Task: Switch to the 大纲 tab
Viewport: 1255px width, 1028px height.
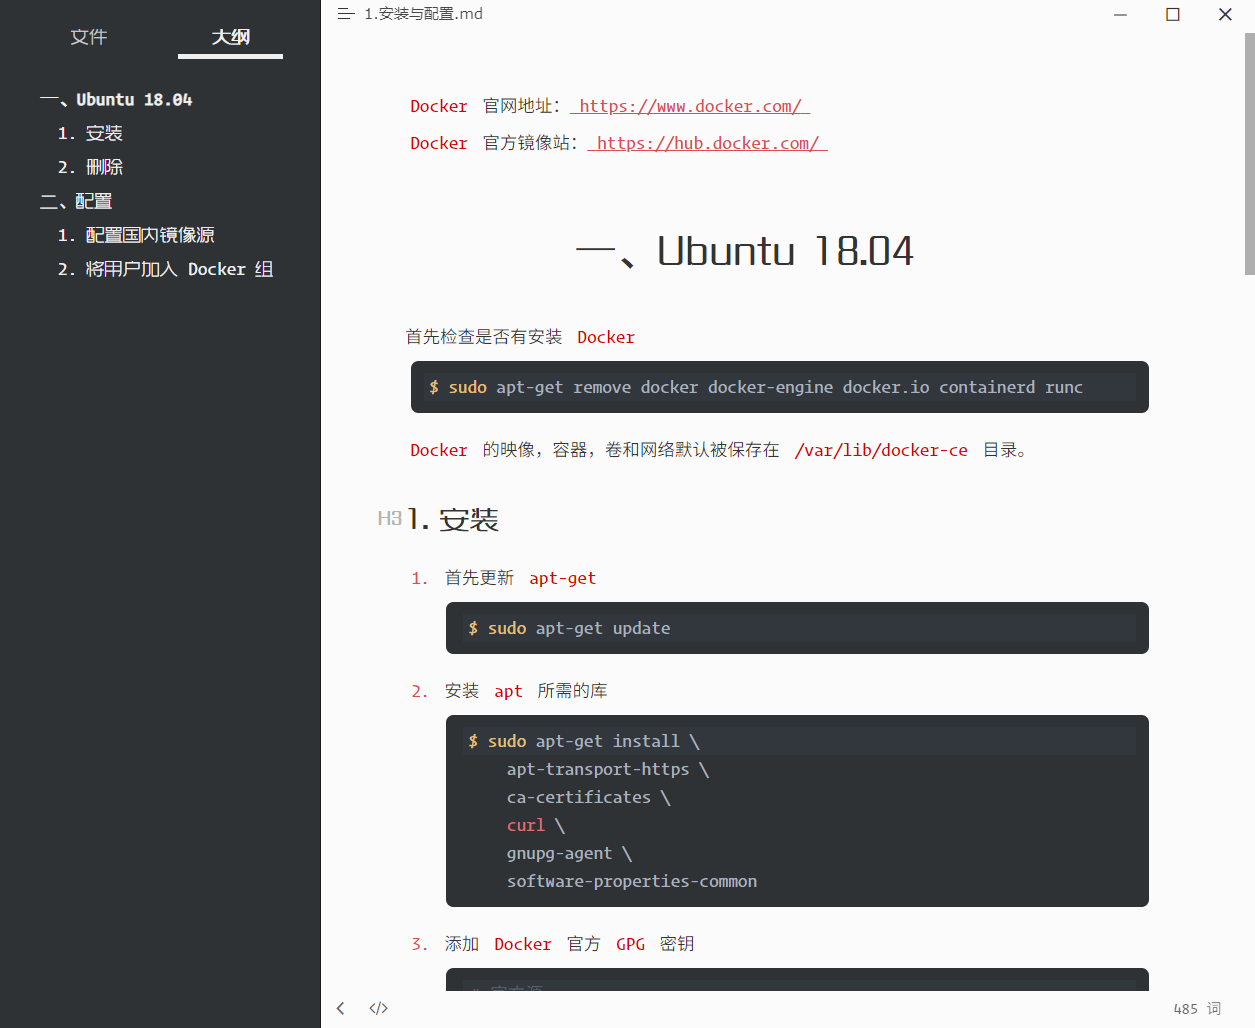Action: click(x=231, y=37)
